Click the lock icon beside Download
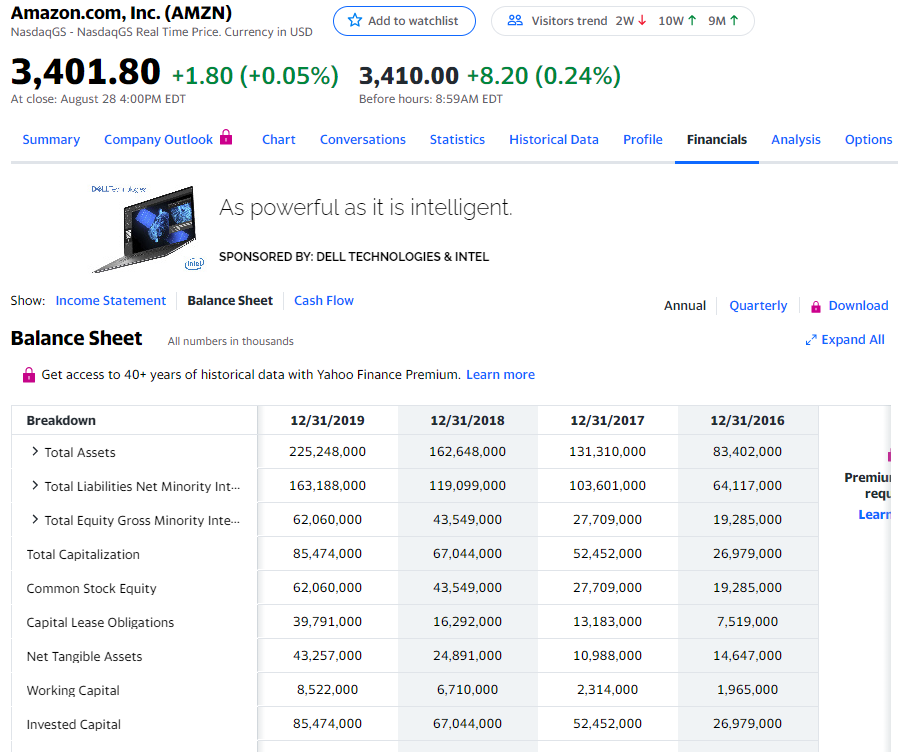Viewport: 898px width, 752px height. 816,306
